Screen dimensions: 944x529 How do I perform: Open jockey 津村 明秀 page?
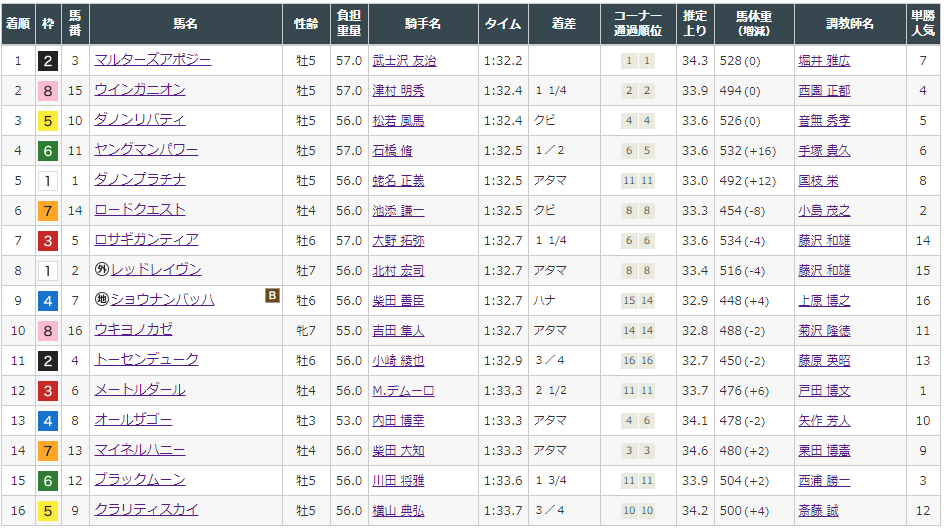click(x=399, y=91)
